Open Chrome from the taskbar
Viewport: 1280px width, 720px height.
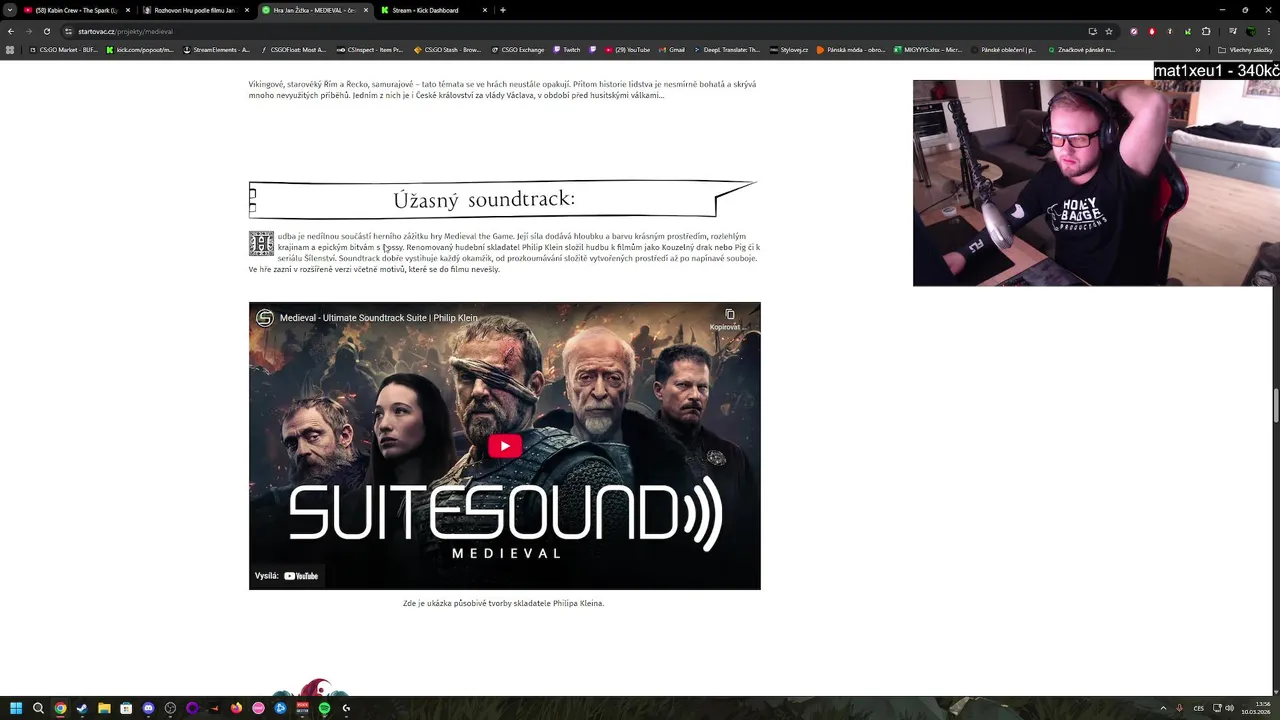60,708
